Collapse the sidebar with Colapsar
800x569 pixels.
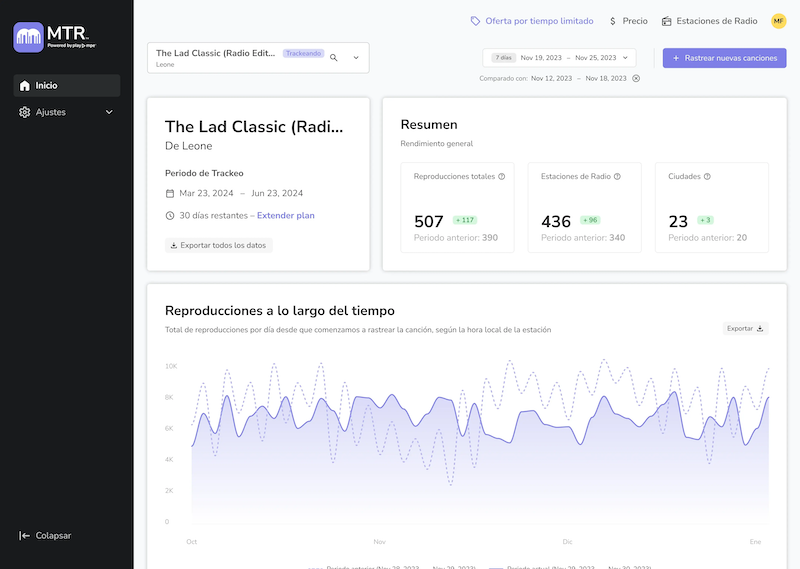pyautogui.click(x=45, y=535)
